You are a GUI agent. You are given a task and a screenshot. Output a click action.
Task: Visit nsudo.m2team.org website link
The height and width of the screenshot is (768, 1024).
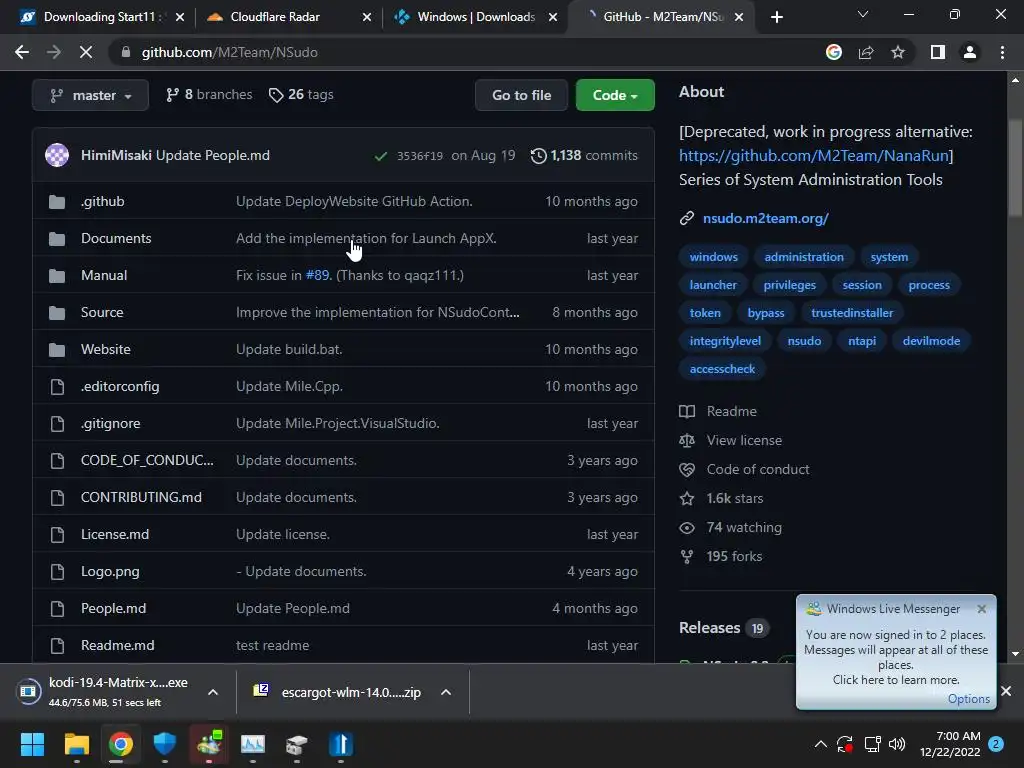pyautogui.click(x=765, y=218)
